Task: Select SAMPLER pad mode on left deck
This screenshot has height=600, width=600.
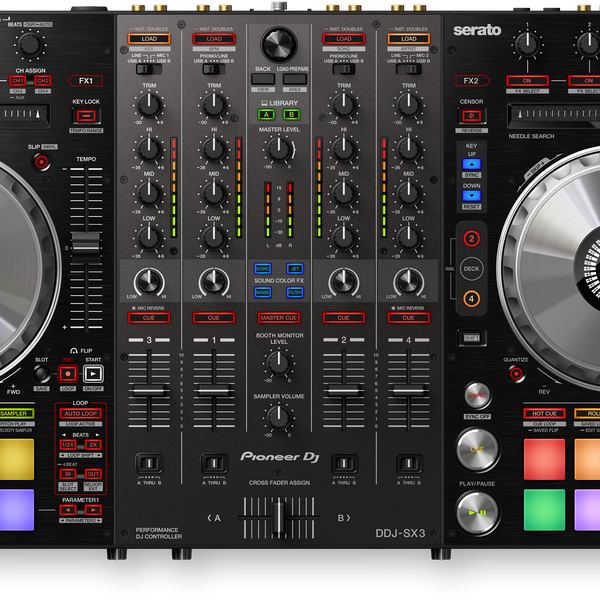Action: 16,414
